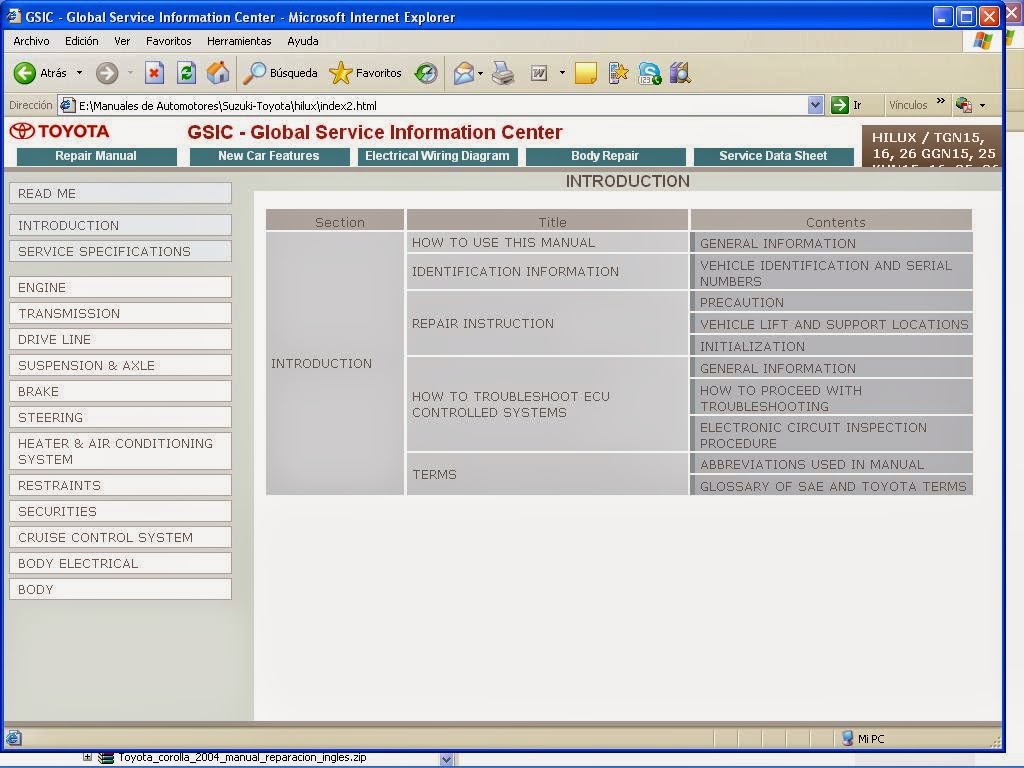Expand the Vínculos chevron
Screen dimensions: 1024x768
tap(940, 101)
